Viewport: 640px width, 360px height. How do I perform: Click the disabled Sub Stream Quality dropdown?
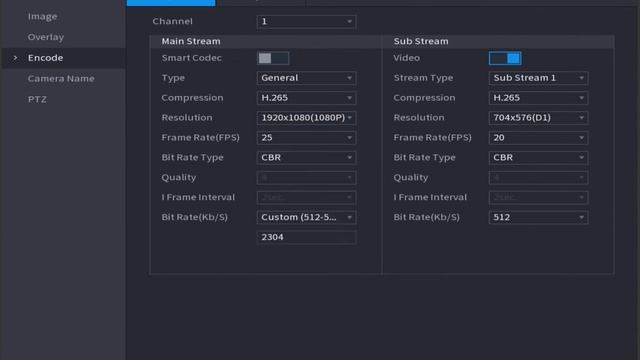[x=538, y=178]
